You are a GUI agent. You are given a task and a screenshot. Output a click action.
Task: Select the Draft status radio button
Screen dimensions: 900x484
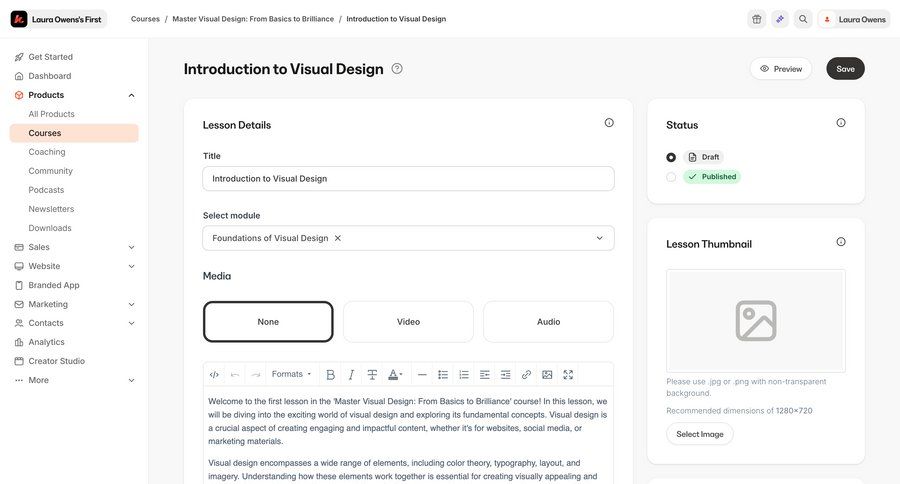click(x=671, y=157)
